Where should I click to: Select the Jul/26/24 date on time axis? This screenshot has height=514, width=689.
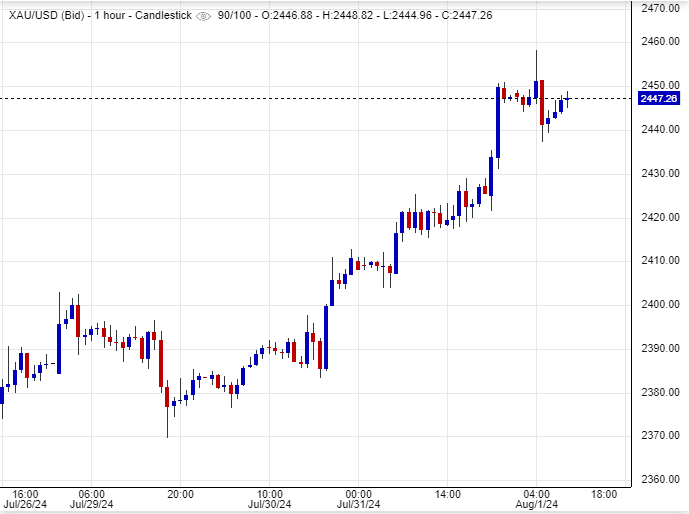pyautogui.click(x=24, y=506)
